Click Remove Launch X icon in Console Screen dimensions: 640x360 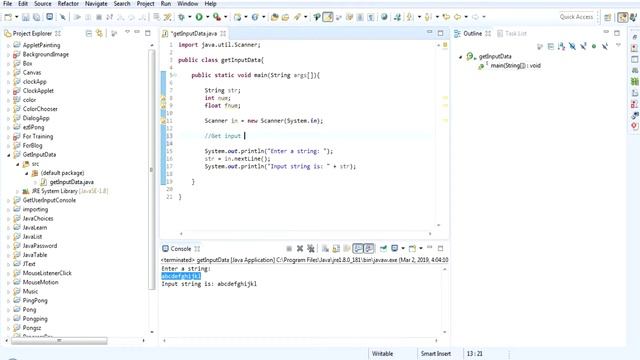click(300, 249)
